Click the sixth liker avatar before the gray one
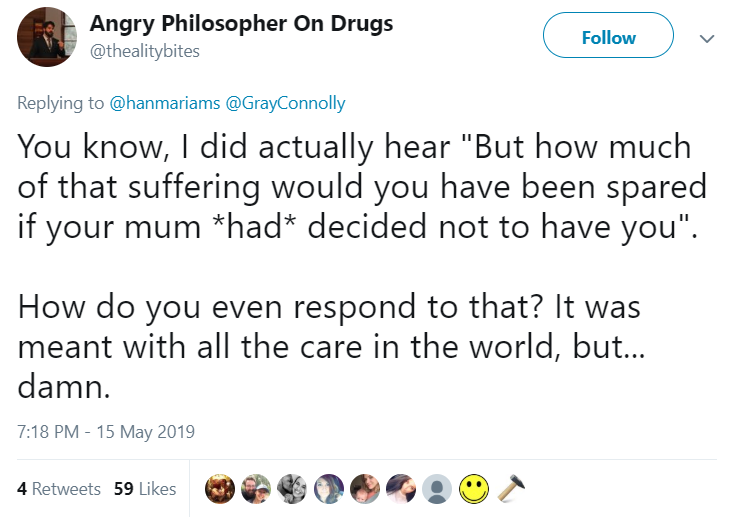Image resolution: width=732 pixels, height=518 pixels. click(401, 489)
